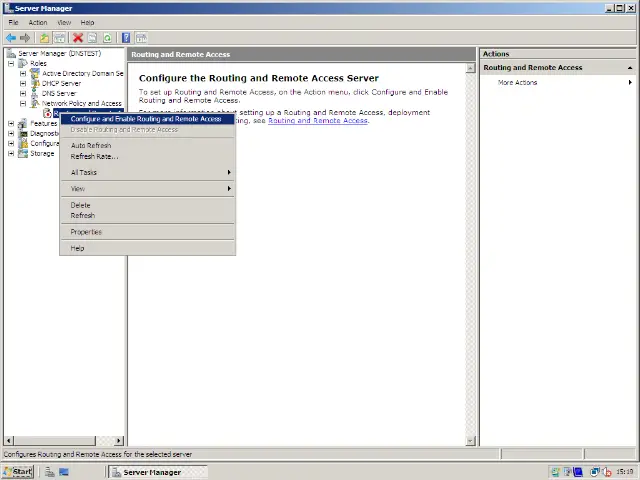Click tree pane left scroll arrow
The width and height of the screenshot is (640, 480).
click(x=8, y=441)
